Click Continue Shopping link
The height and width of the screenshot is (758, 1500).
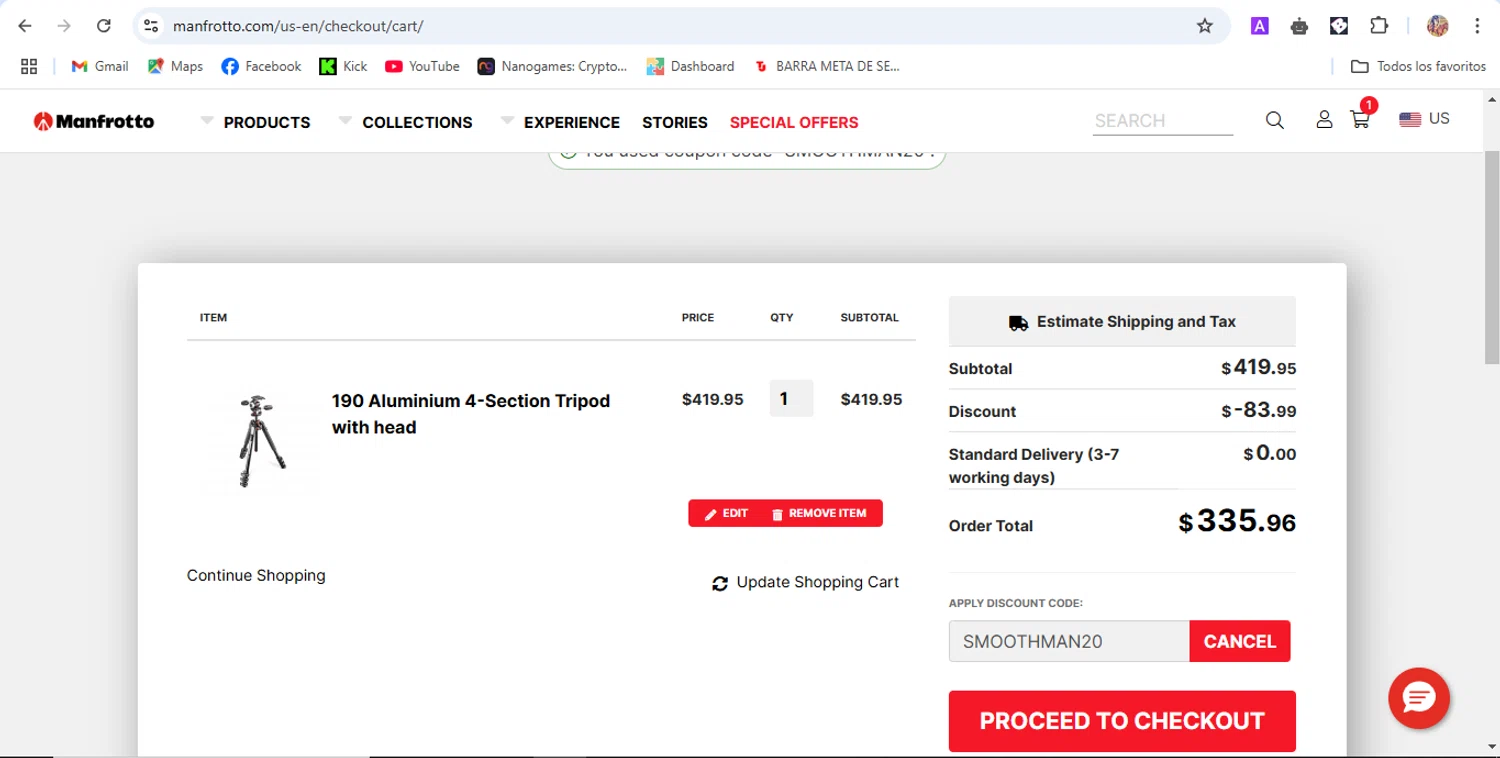[x=256, y=575]
